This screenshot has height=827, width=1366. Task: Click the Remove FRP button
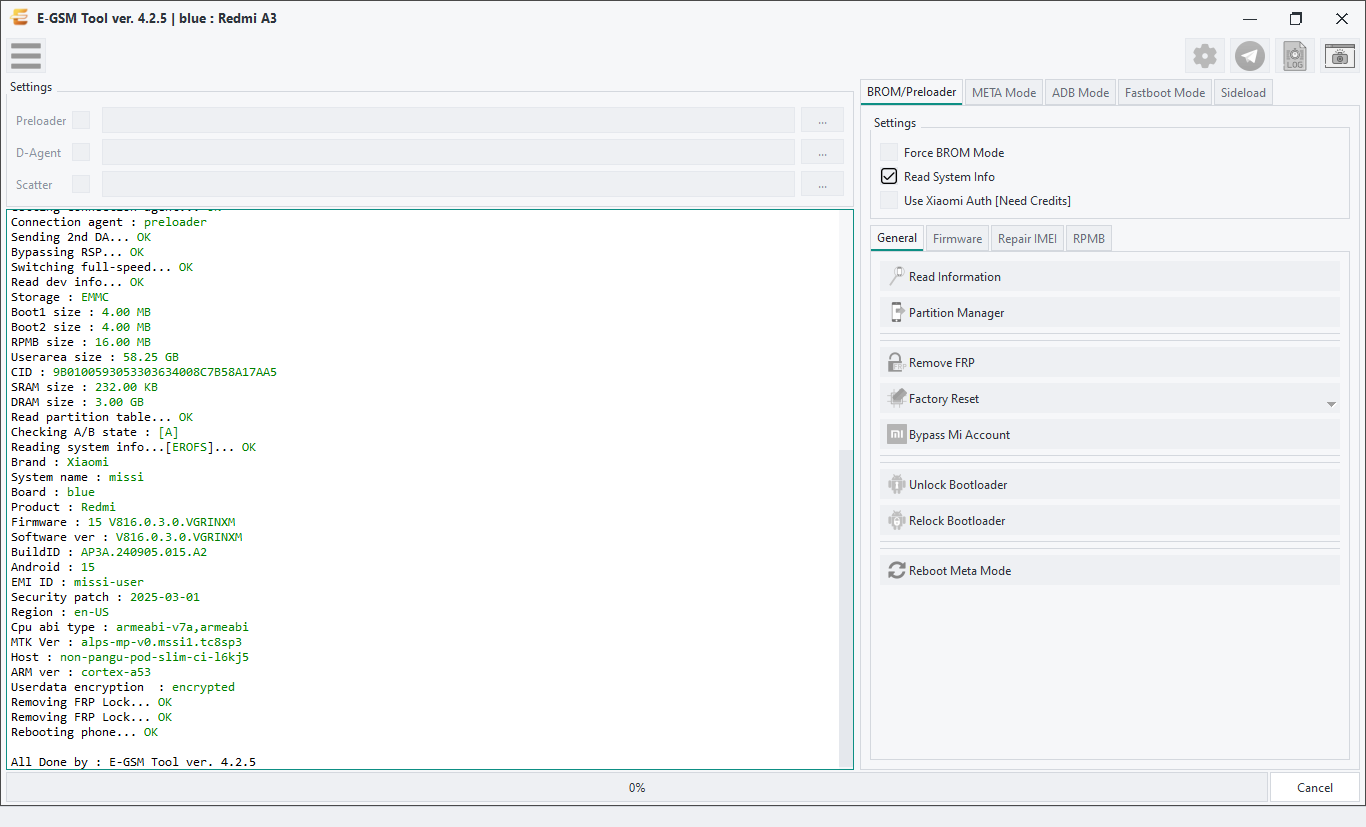(1109, 363)
